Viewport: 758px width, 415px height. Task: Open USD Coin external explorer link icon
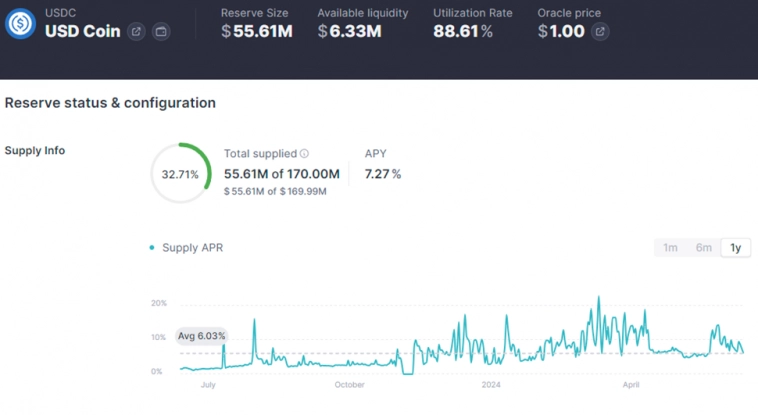pos(137,32)
